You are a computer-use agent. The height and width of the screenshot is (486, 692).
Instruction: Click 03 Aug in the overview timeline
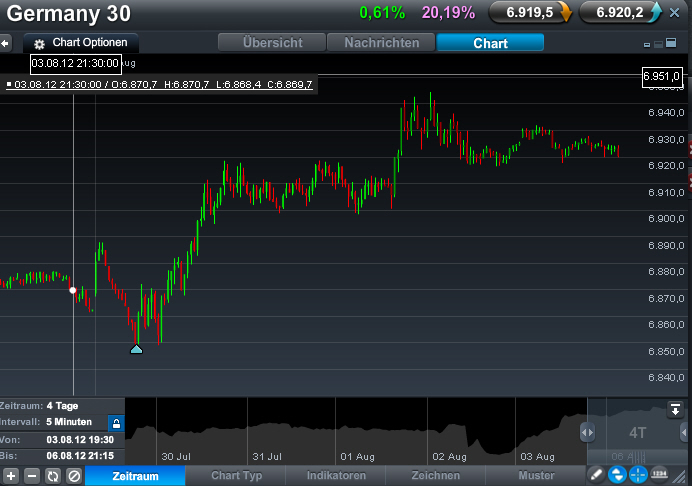[537, 456]
